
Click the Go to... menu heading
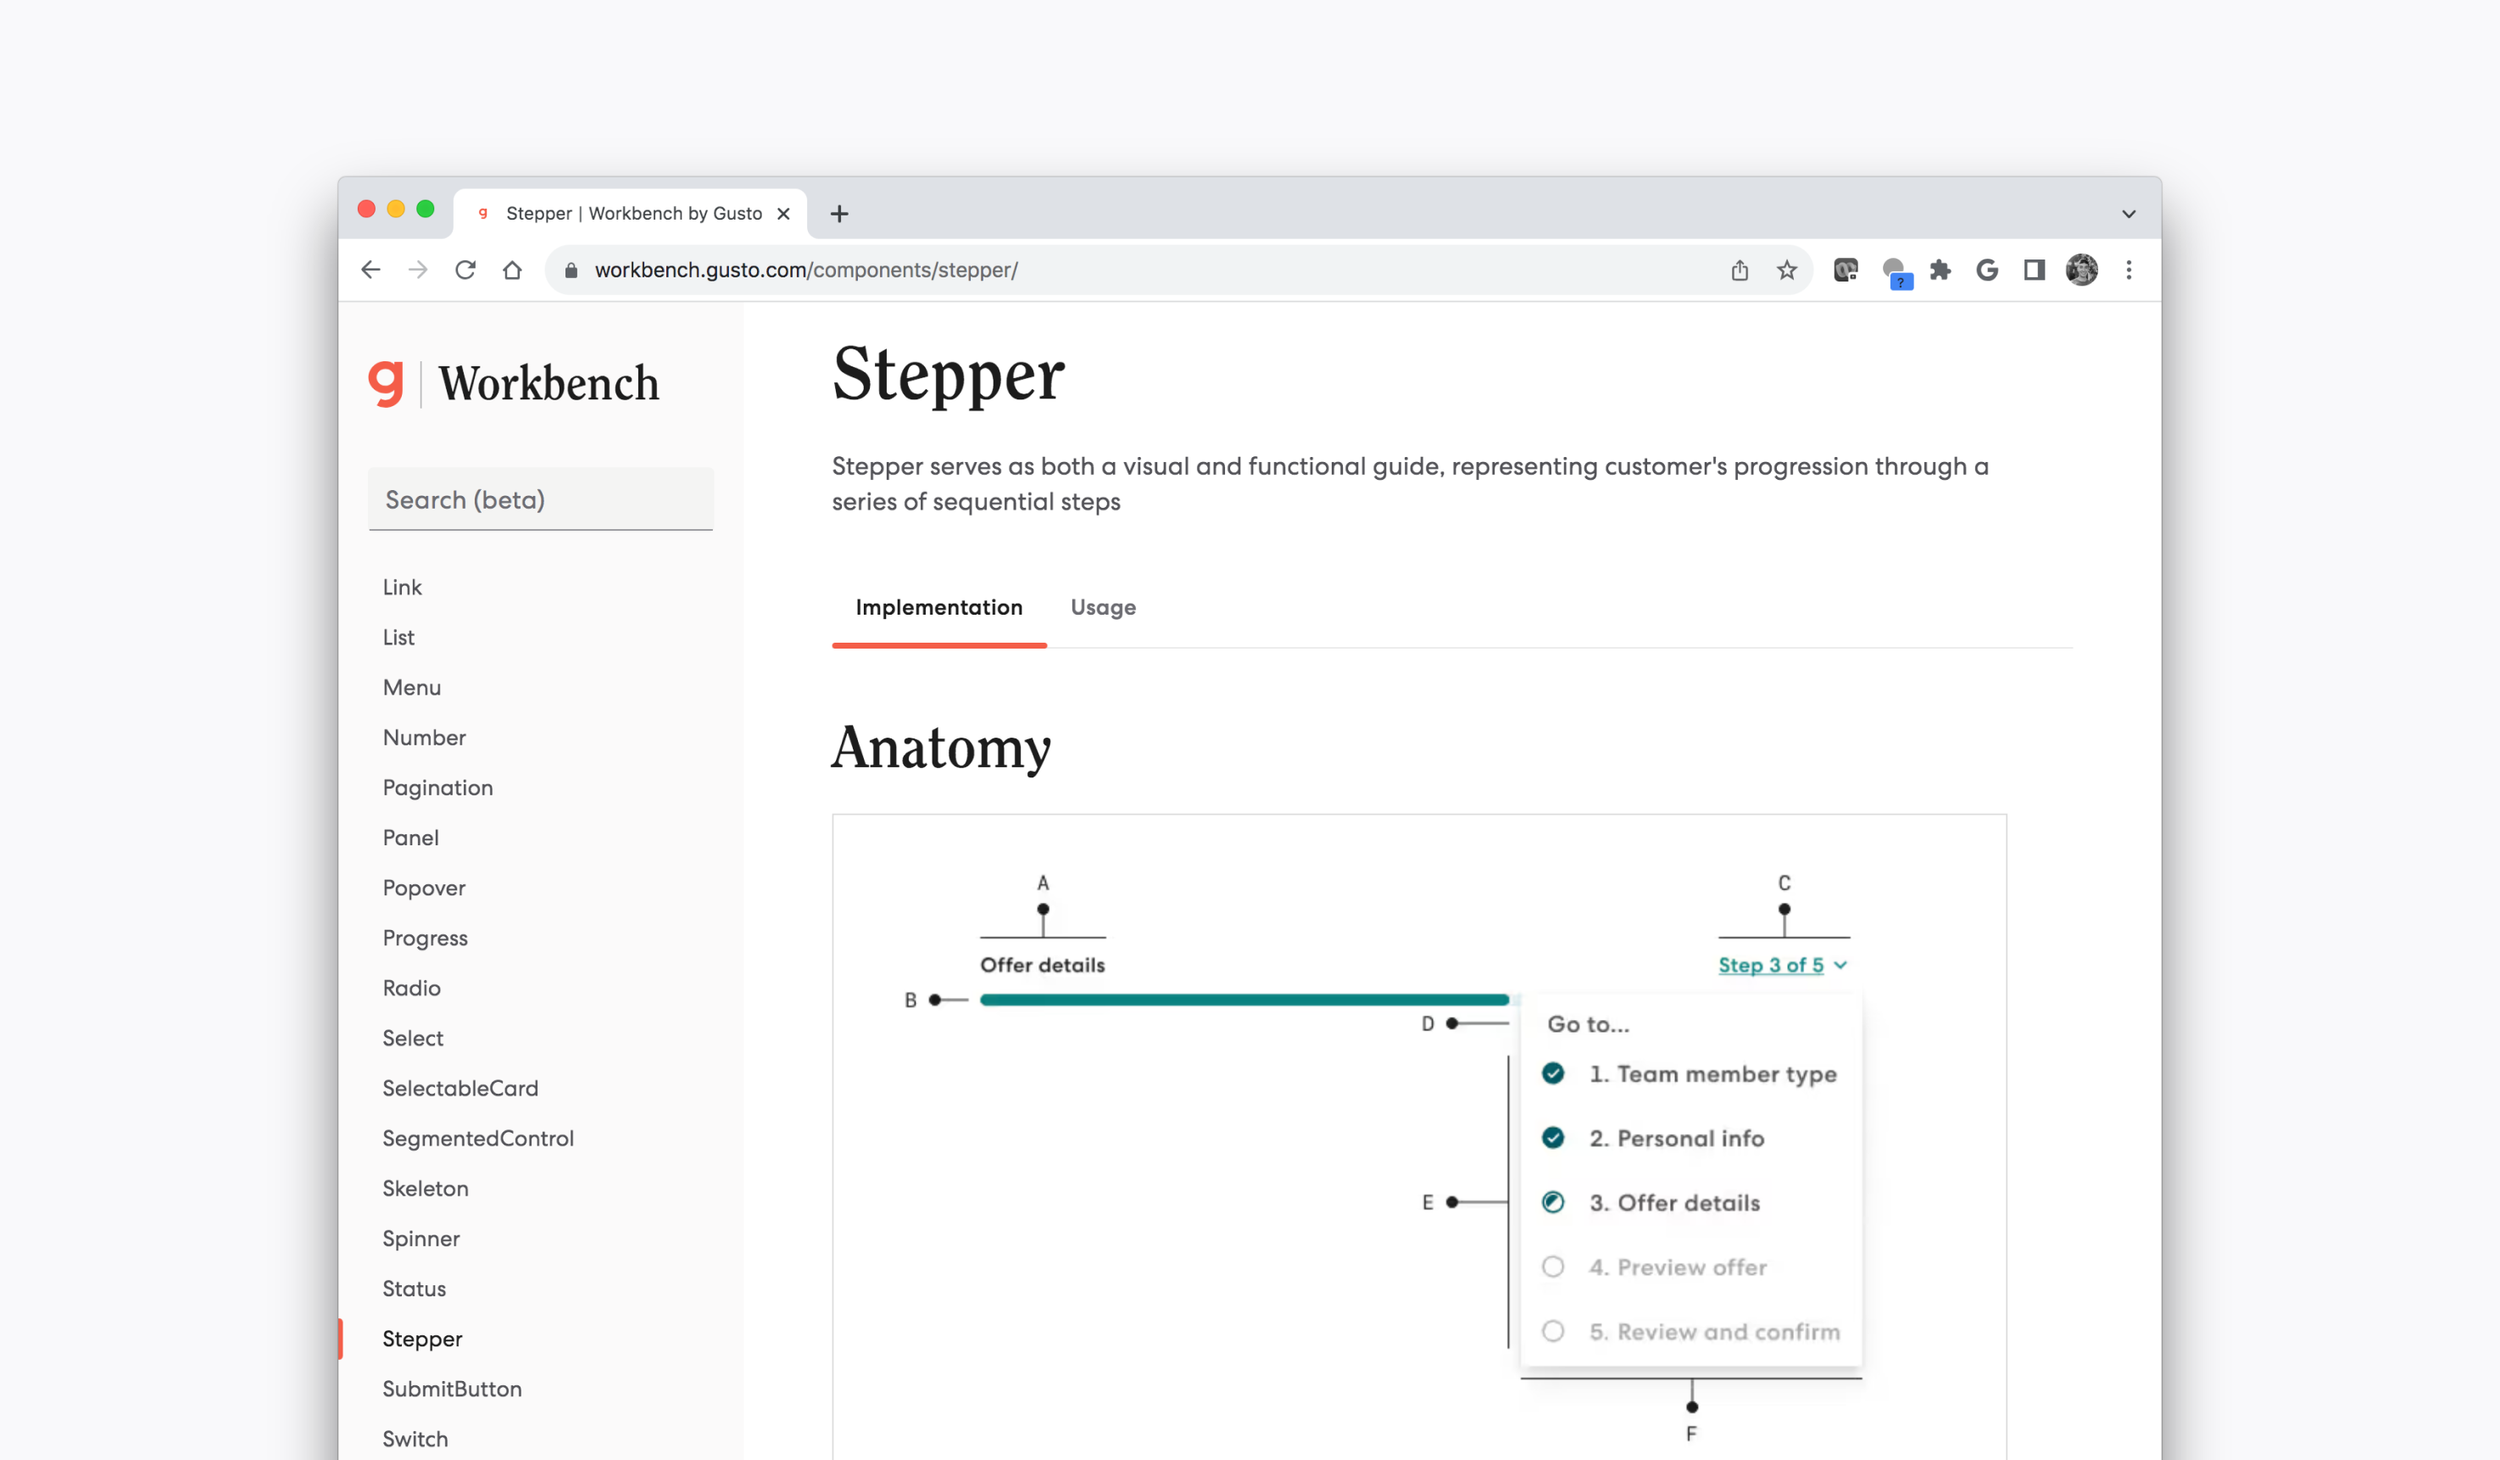click(1588, 1024)
